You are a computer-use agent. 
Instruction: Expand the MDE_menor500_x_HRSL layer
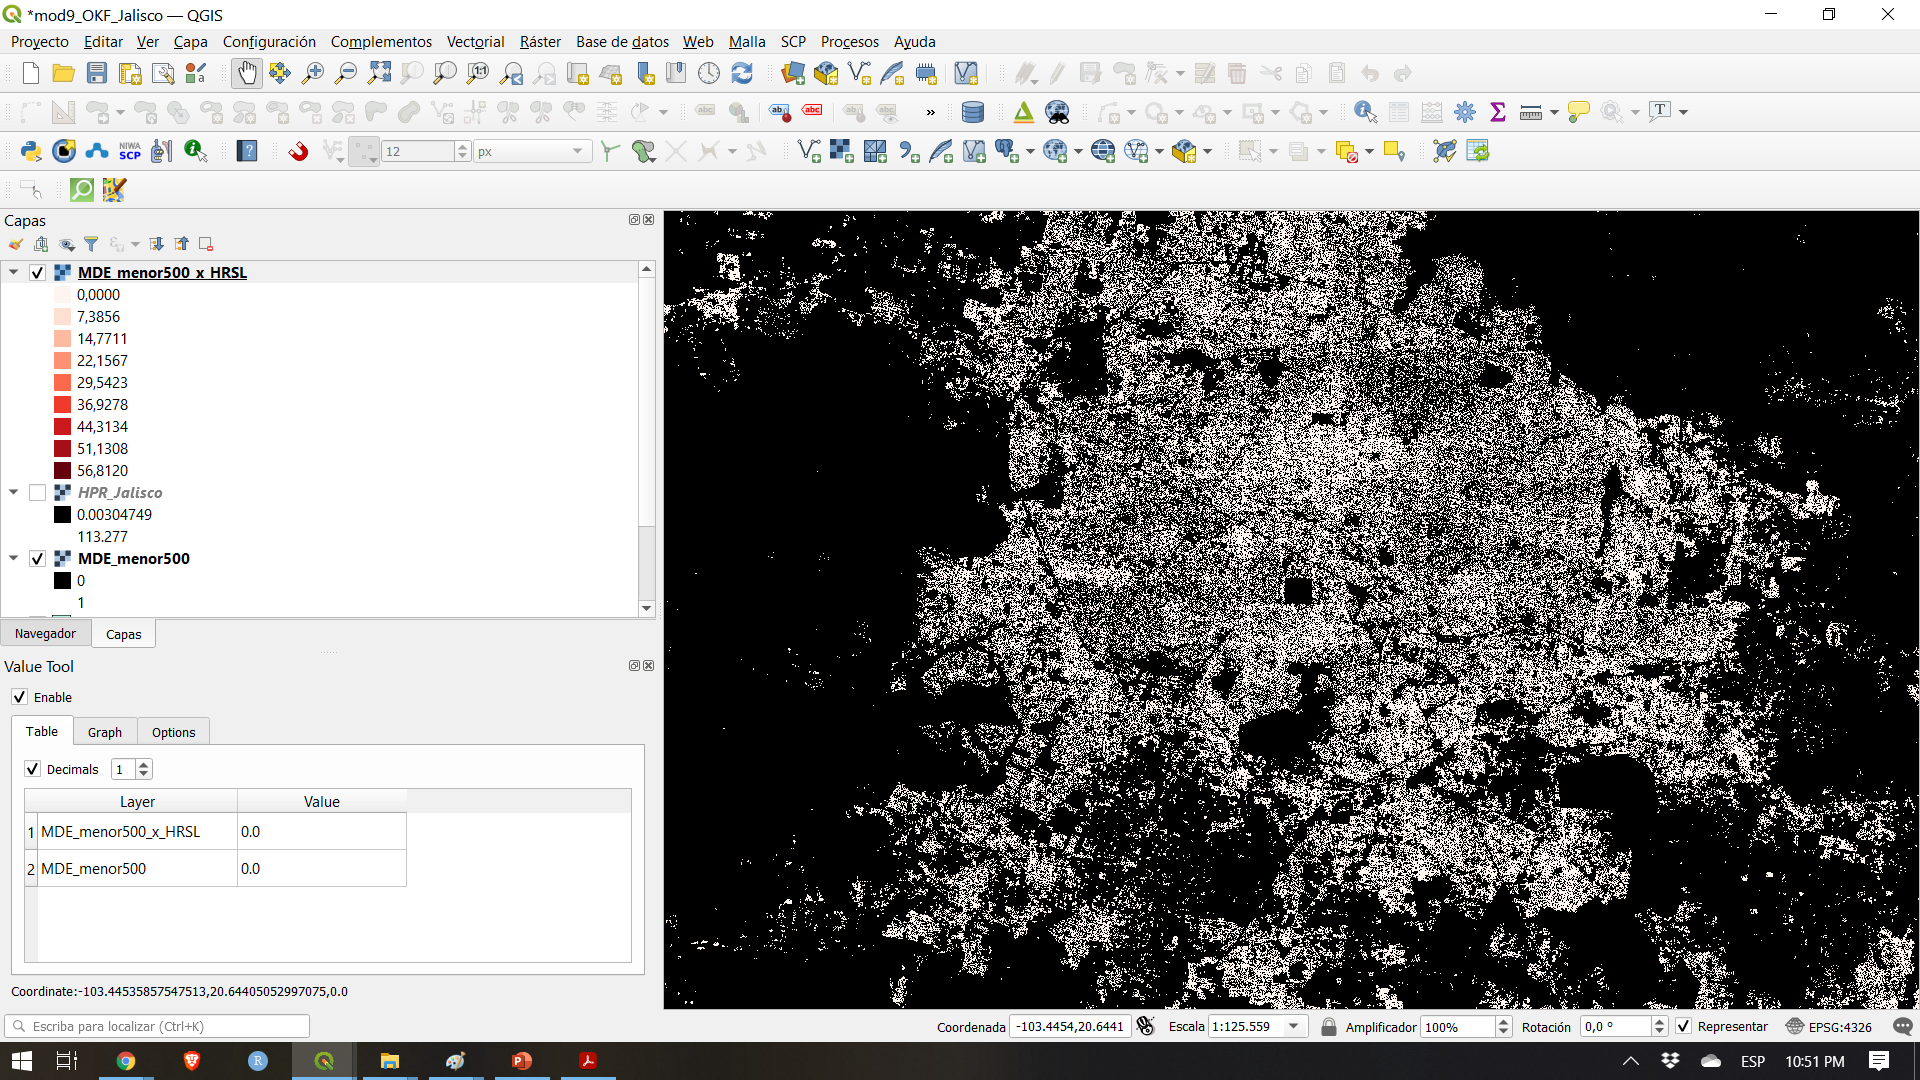15,272
